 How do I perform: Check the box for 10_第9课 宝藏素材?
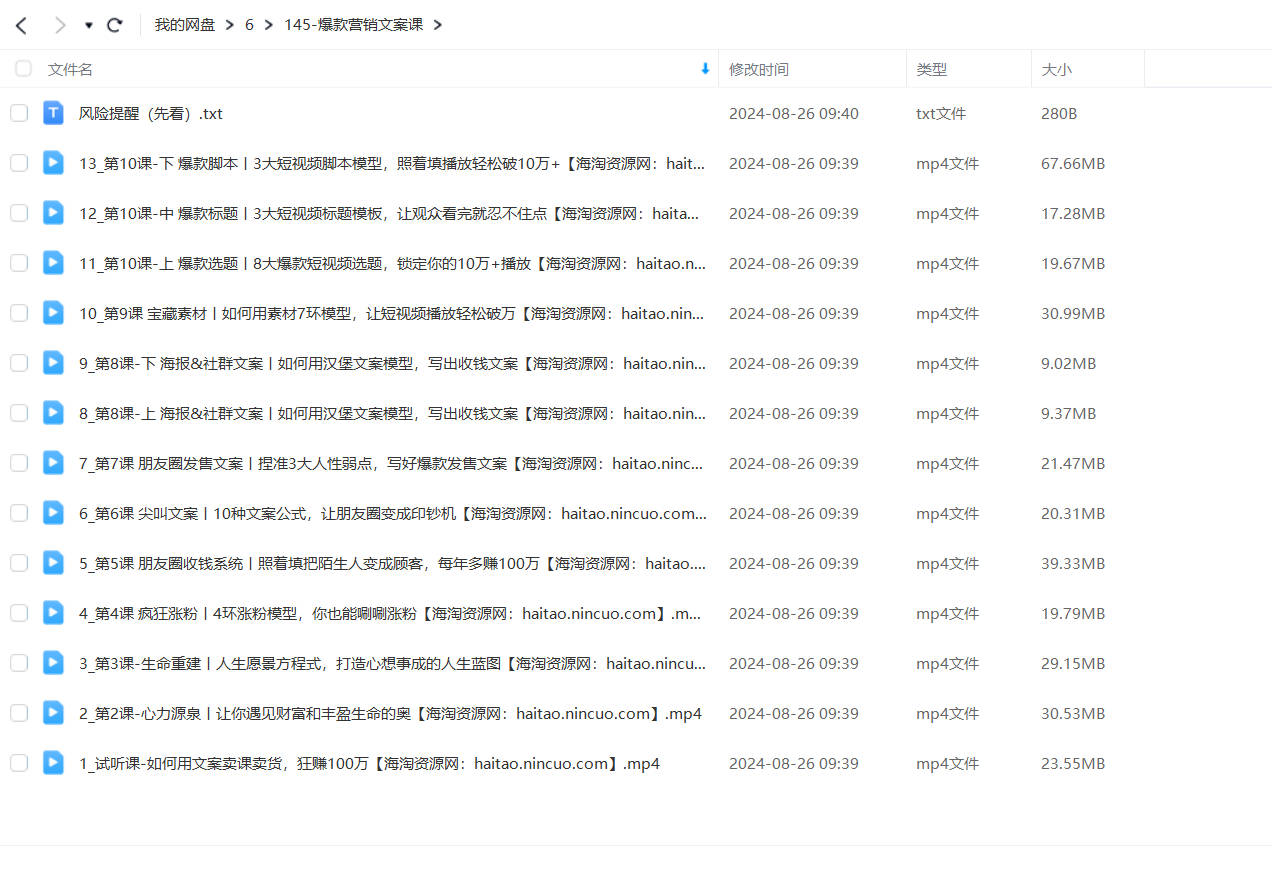tap(19, 313)
